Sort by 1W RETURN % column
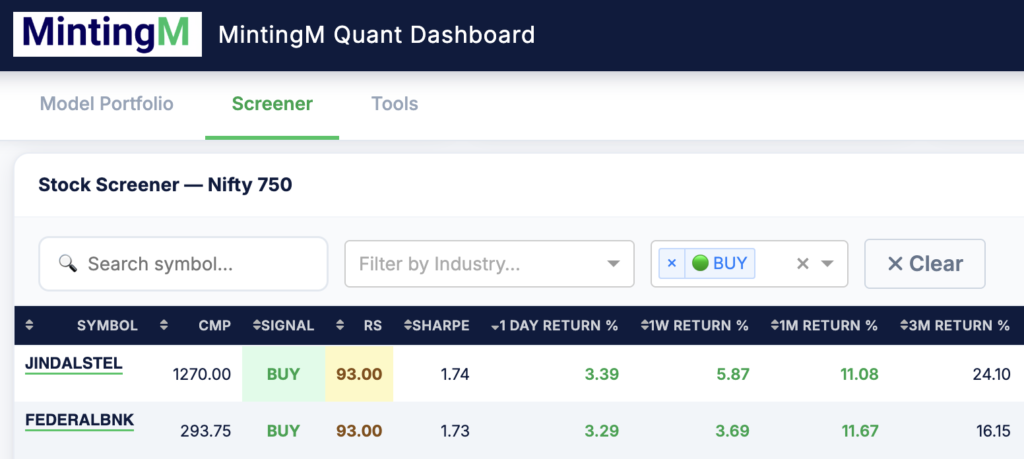 (692, 325)
